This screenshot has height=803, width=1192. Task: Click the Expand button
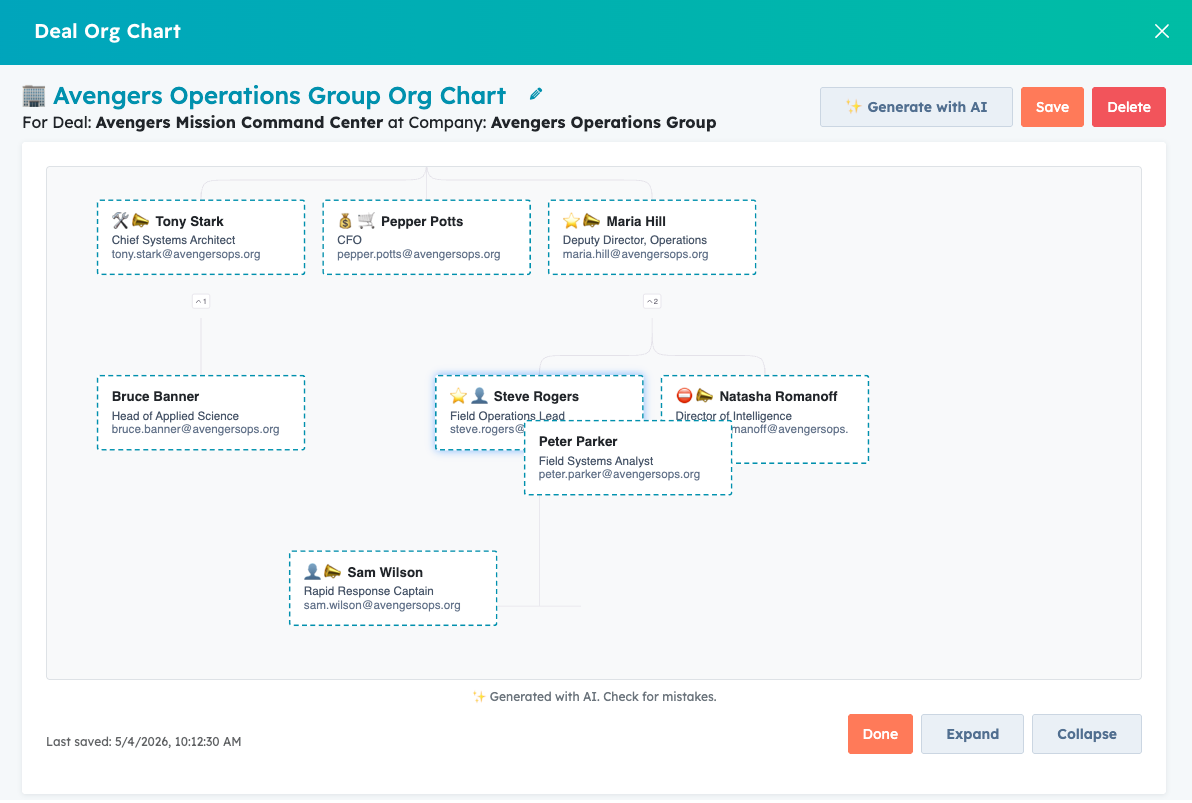pos(972,734)
